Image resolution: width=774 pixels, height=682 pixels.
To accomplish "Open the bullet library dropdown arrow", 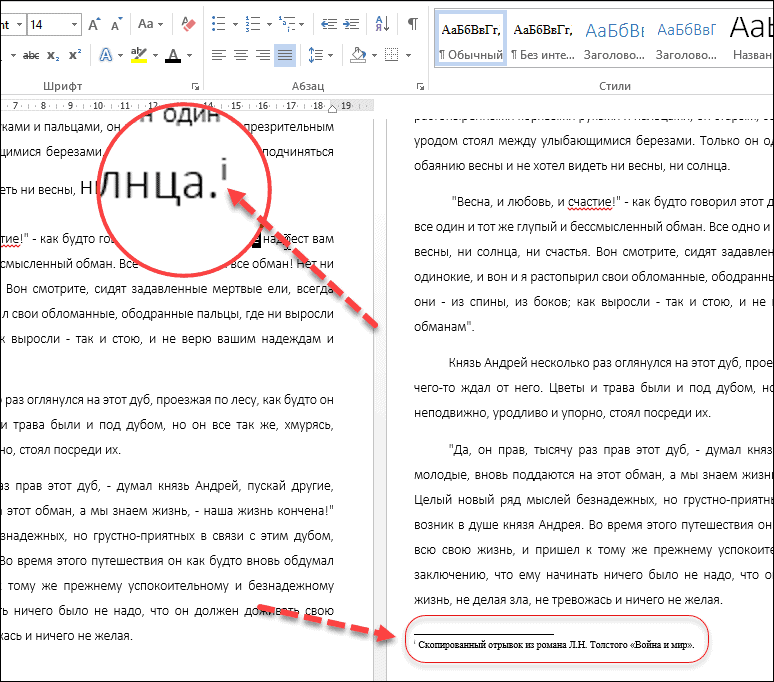I will click(x=235, y=24).
